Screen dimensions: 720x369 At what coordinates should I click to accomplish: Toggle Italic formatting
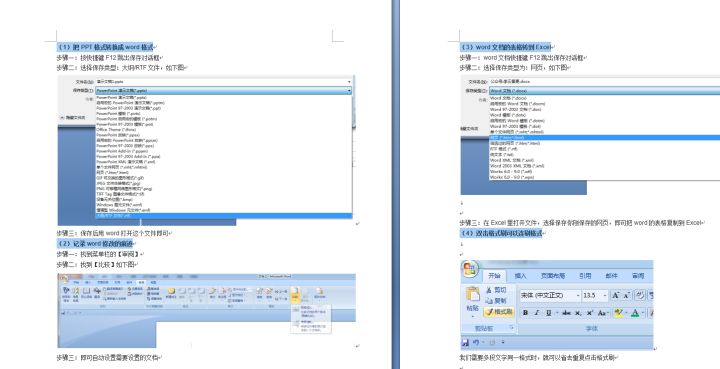click(x=536, y=313)
